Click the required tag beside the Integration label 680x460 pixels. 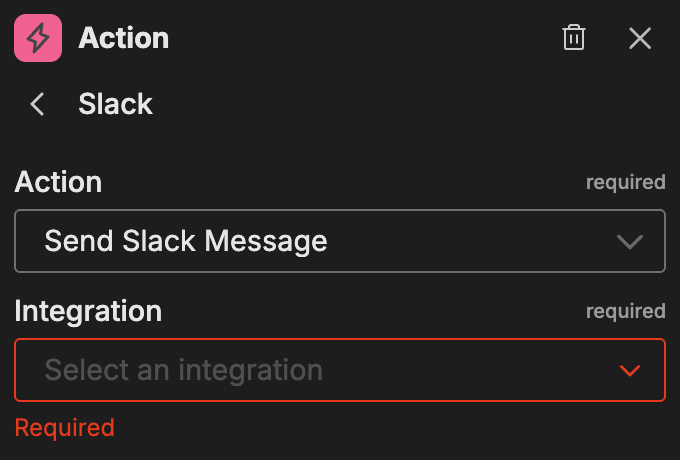coord(625,311)
